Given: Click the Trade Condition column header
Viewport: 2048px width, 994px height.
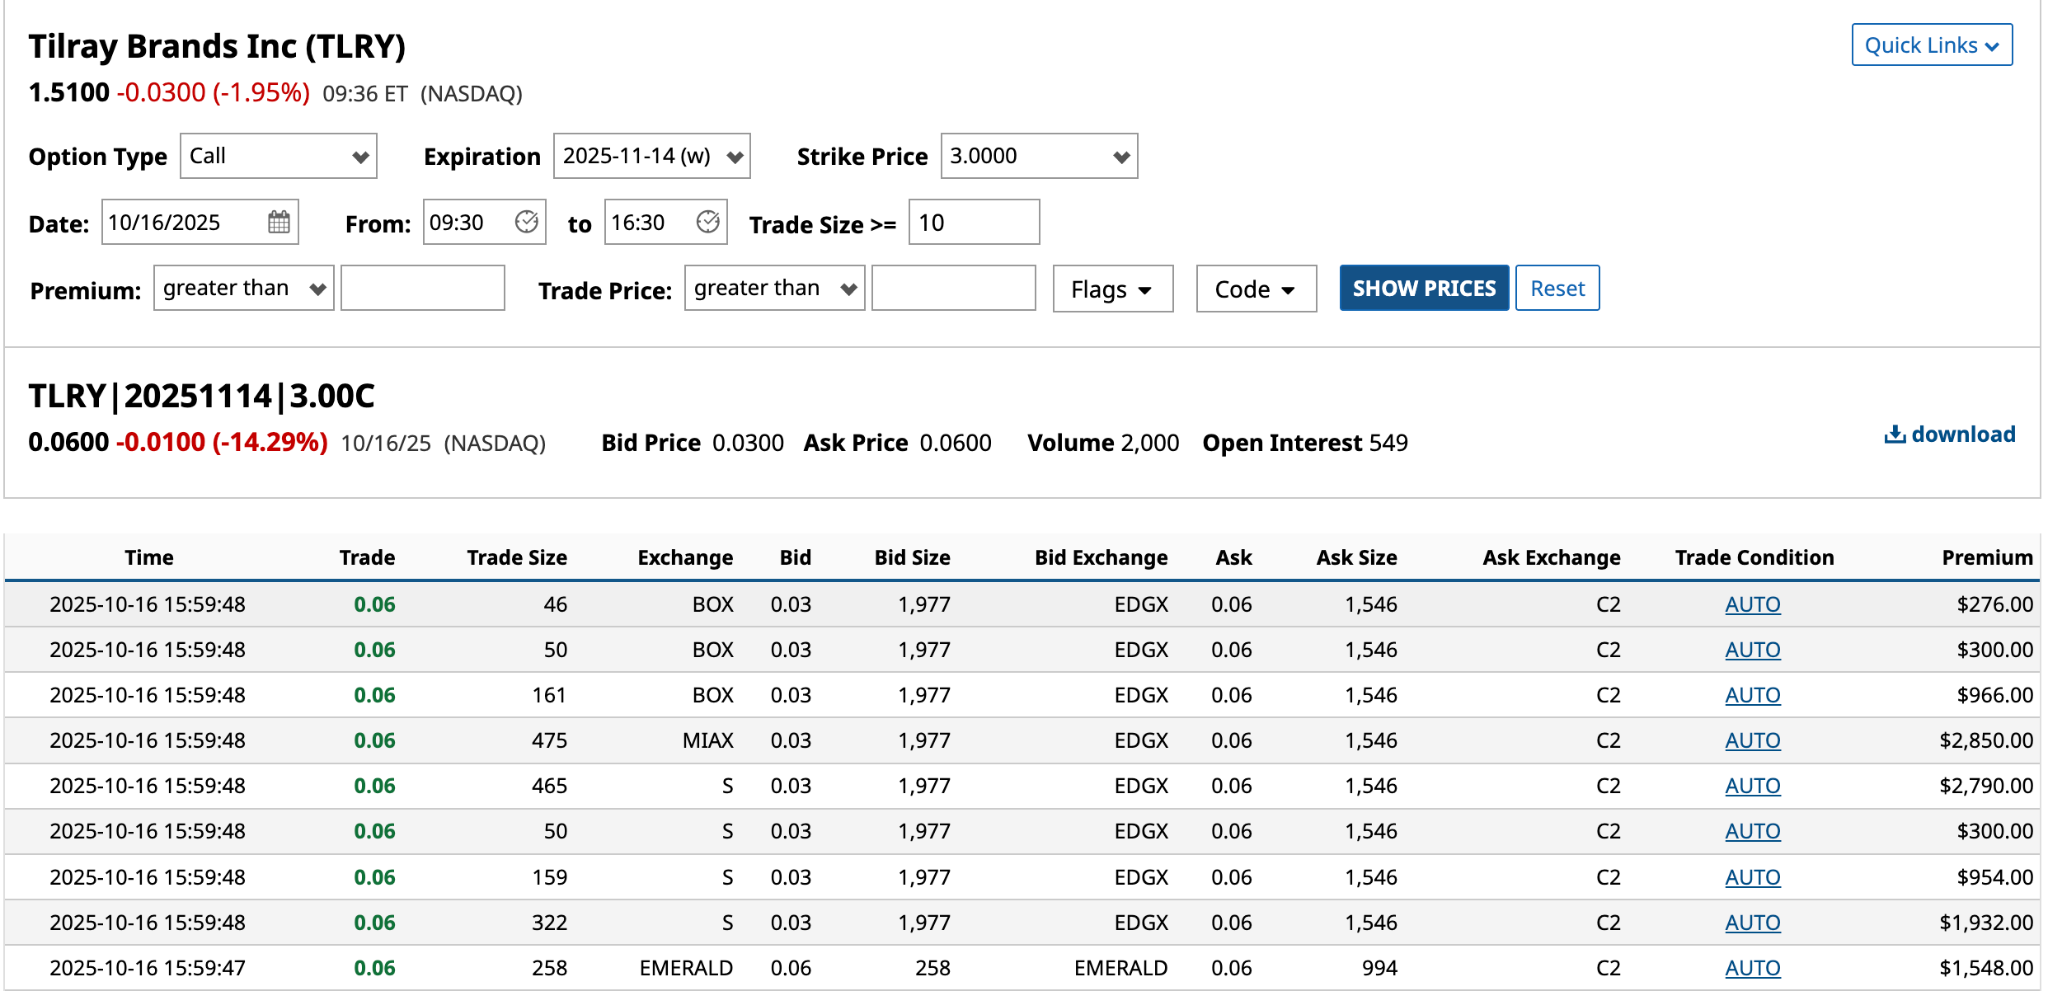Looking at the screenshot, I should coord(1755,557).
